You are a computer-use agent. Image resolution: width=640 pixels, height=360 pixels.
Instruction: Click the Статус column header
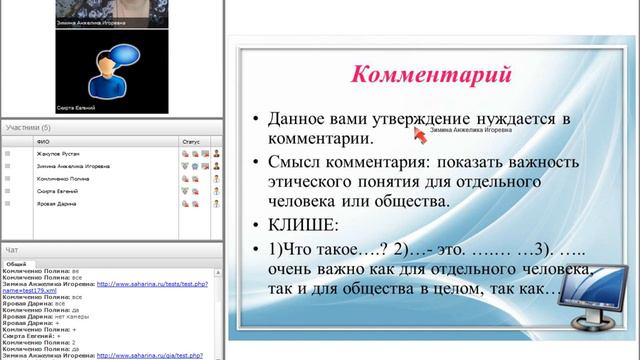point(194,142)
